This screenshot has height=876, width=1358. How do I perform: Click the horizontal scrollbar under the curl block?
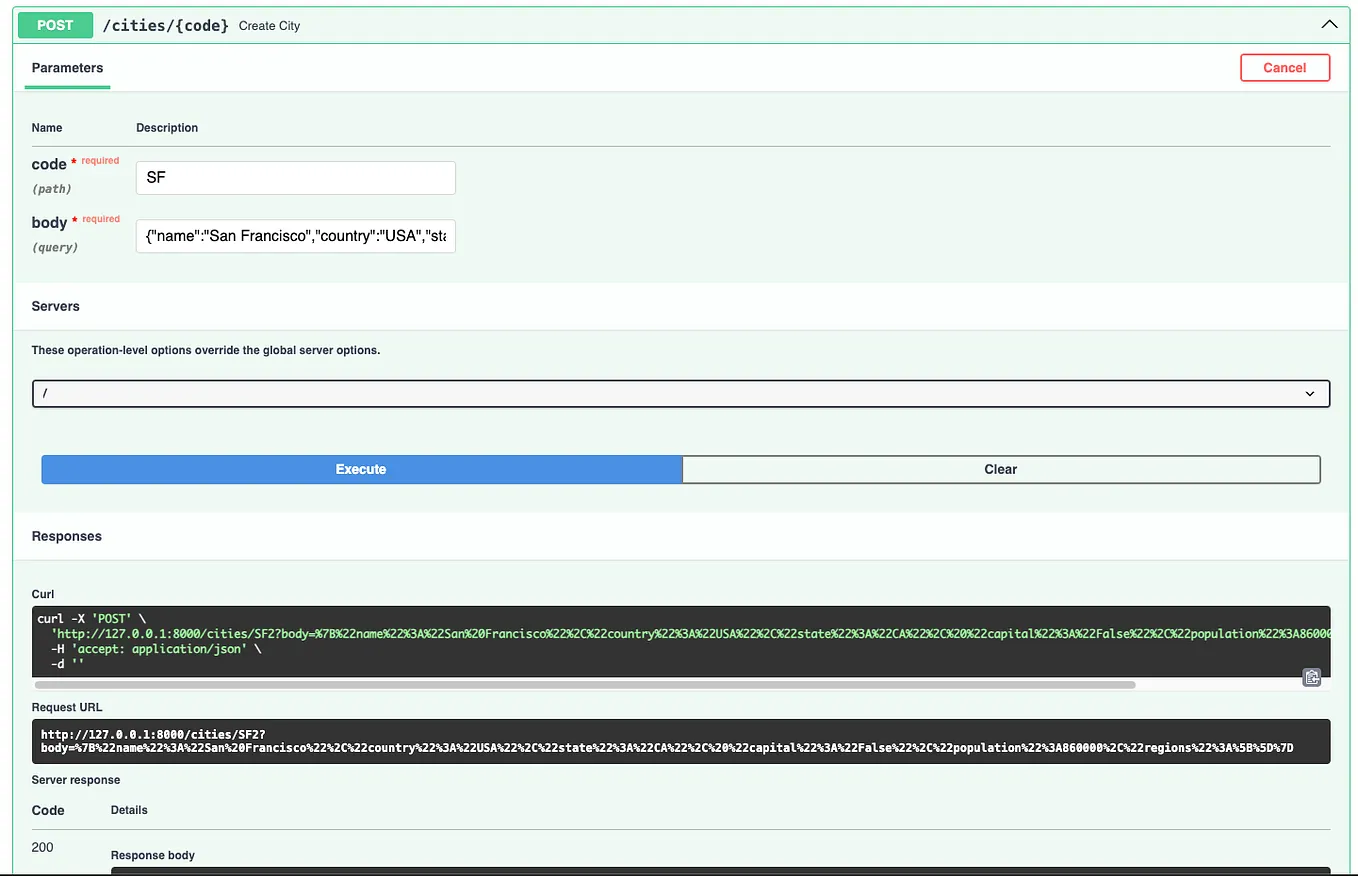click(585, 684)
